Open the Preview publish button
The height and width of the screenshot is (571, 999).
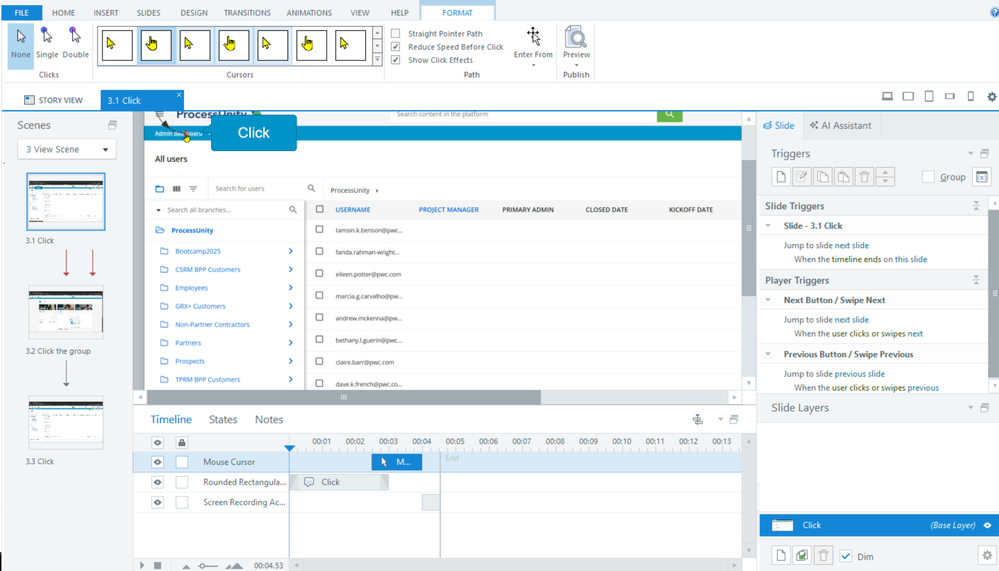(x=576, y=46)
